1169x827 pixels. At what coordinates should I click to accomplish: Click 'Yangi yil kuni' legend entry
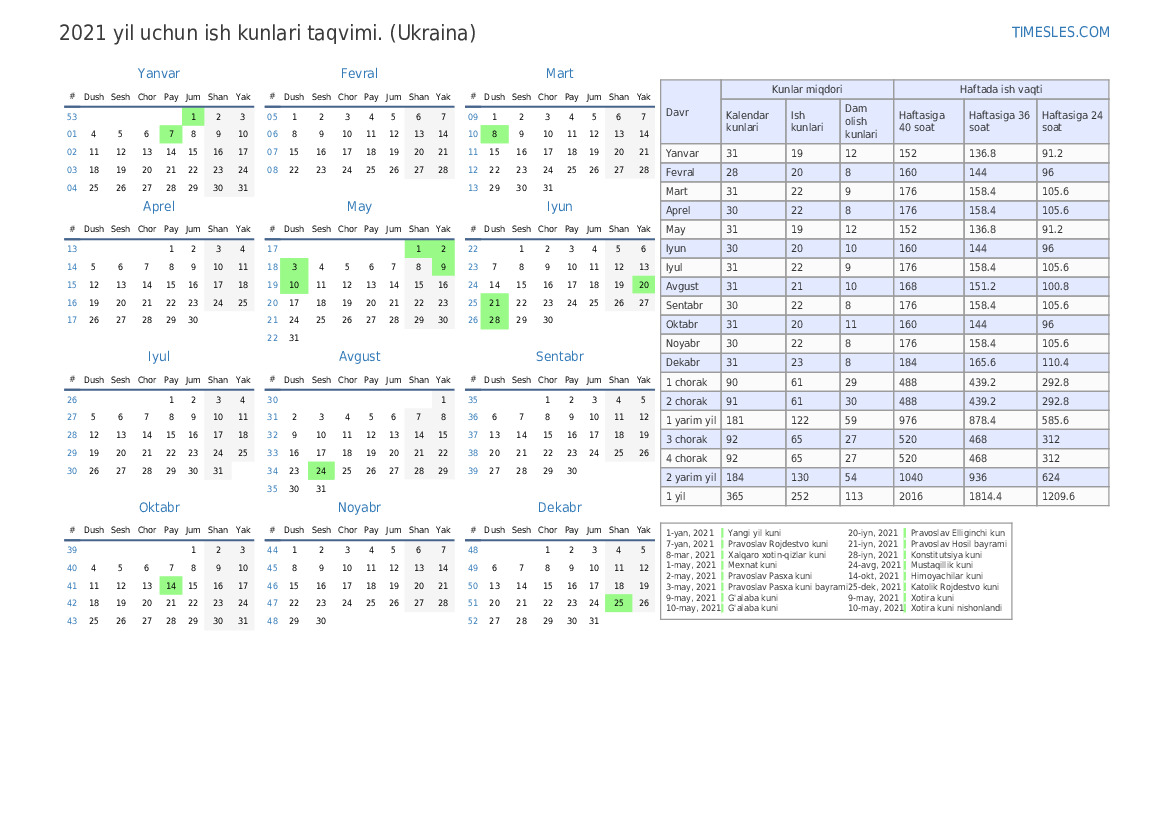[x=755, y=533]
